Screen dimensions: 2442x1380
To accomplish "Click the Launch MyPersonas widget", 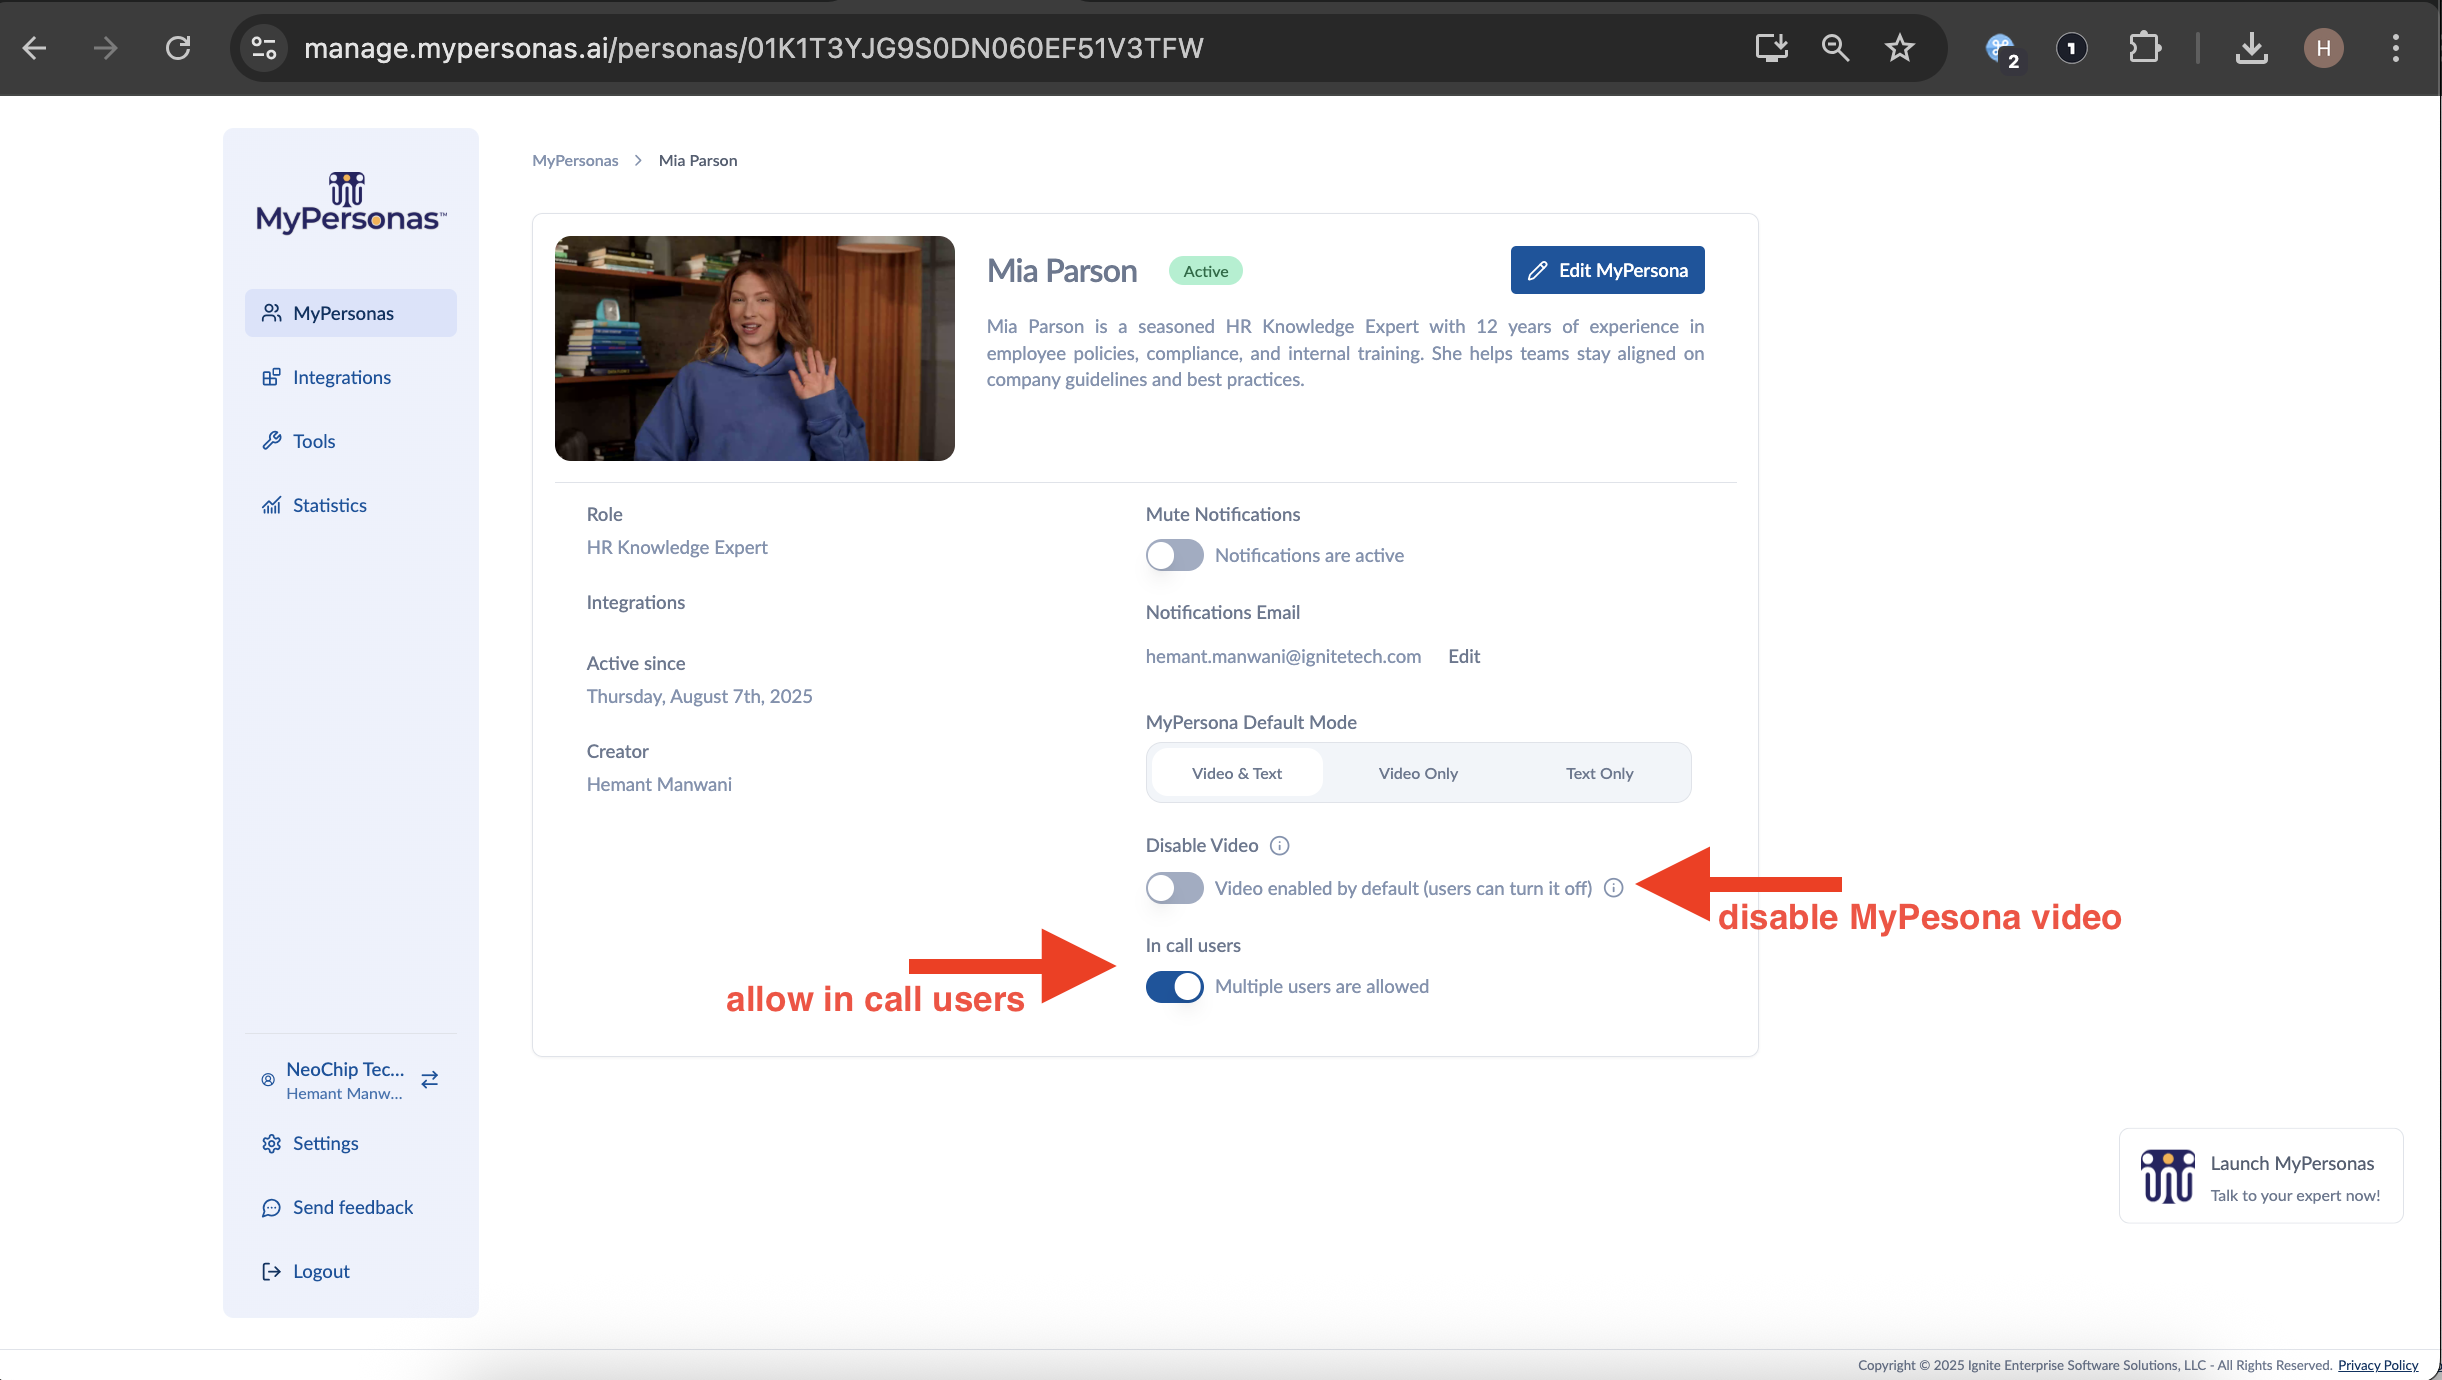I will click(x=2261, y=1176).
